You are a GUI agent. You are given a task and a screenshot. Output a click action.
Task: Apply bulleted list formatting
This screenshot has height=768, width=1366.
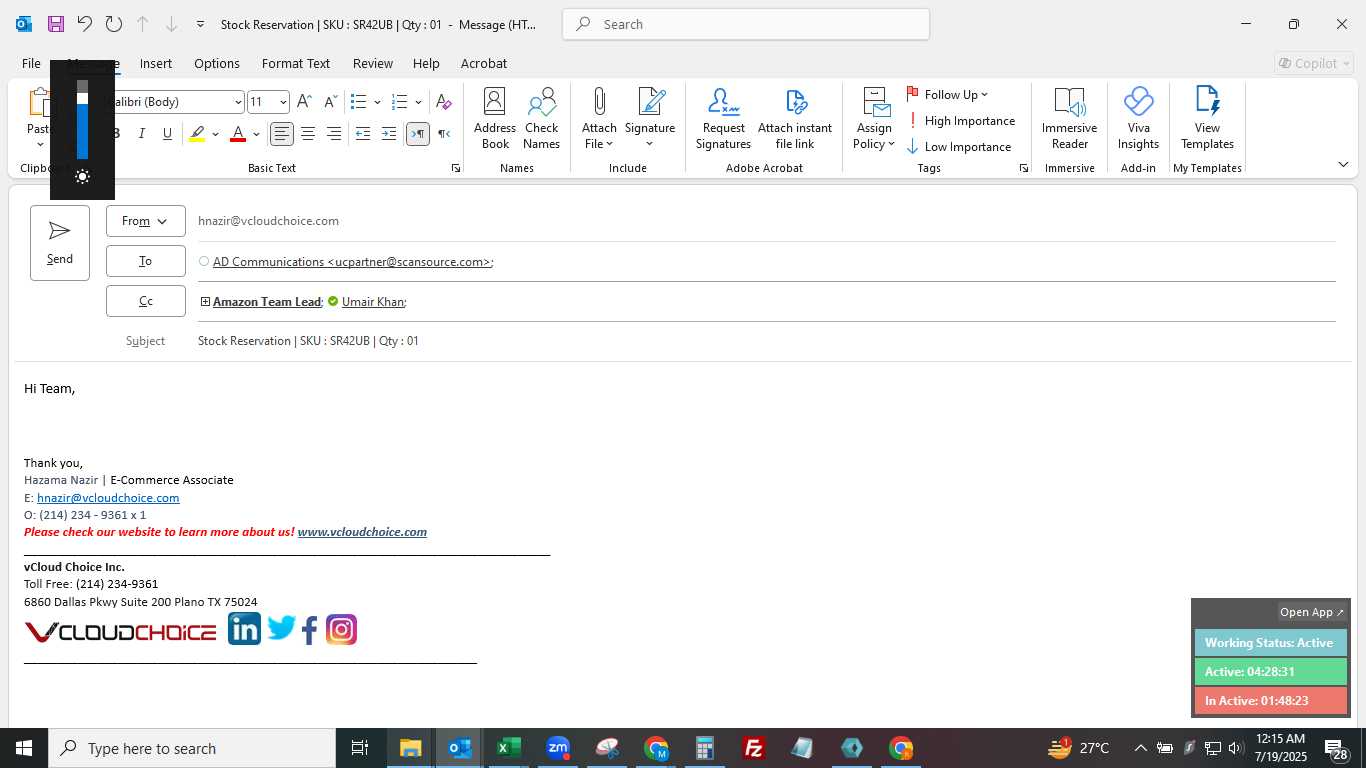pos(359,102)
